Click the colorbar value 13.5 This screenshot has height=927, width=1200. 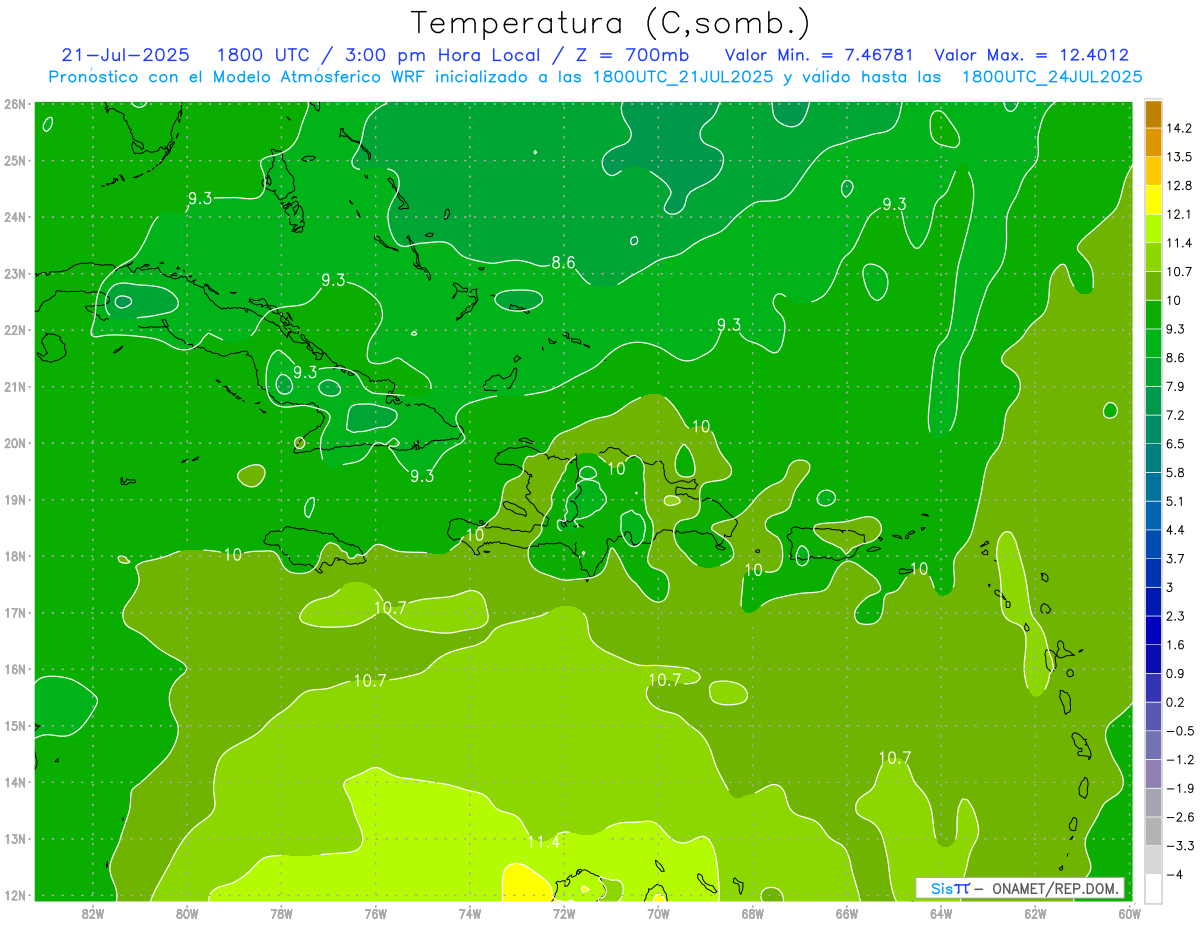click(1179, 157)
